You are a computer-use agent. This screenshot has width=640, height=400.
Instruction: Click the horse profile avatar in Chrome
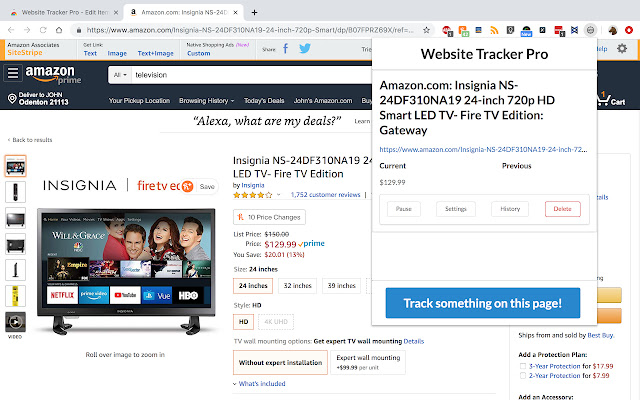tap(613, 30)
